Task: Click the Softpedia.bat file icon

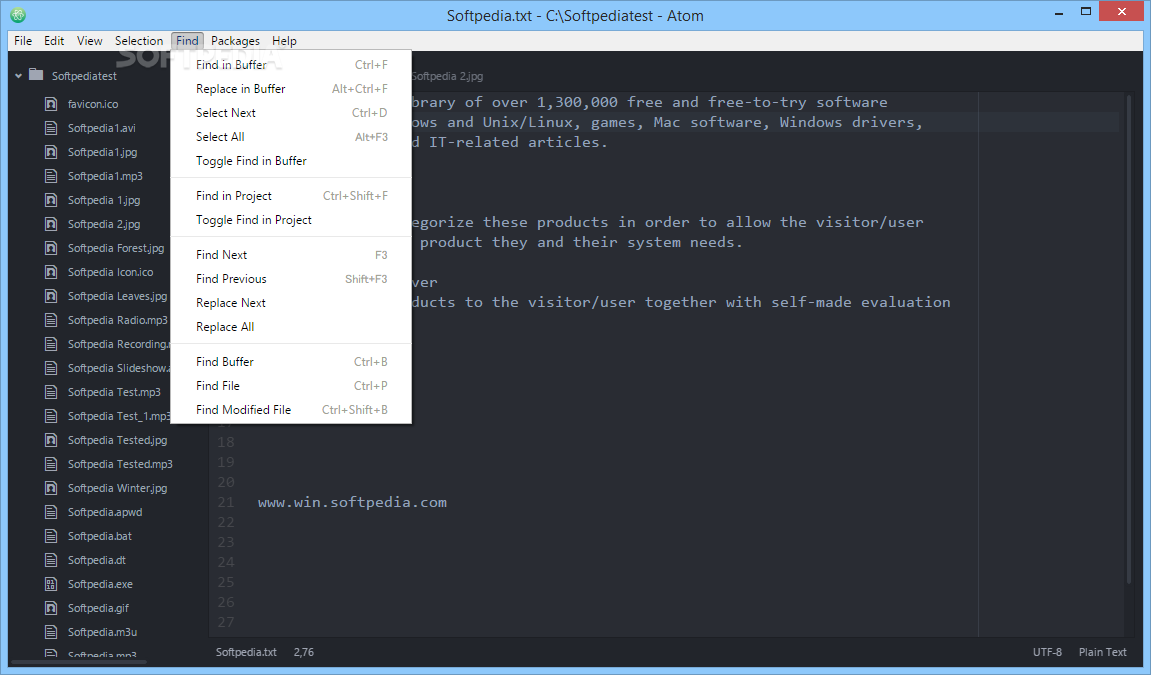Action: coord(51,536)
